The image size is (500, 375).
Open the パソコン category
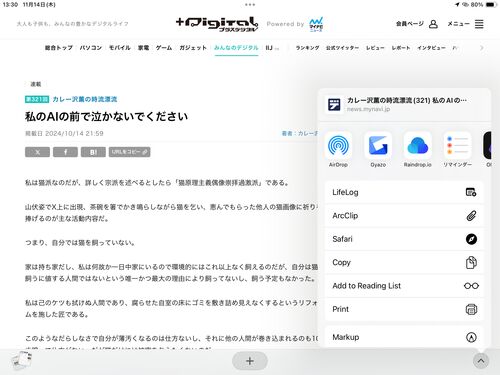tap(91, 48)
